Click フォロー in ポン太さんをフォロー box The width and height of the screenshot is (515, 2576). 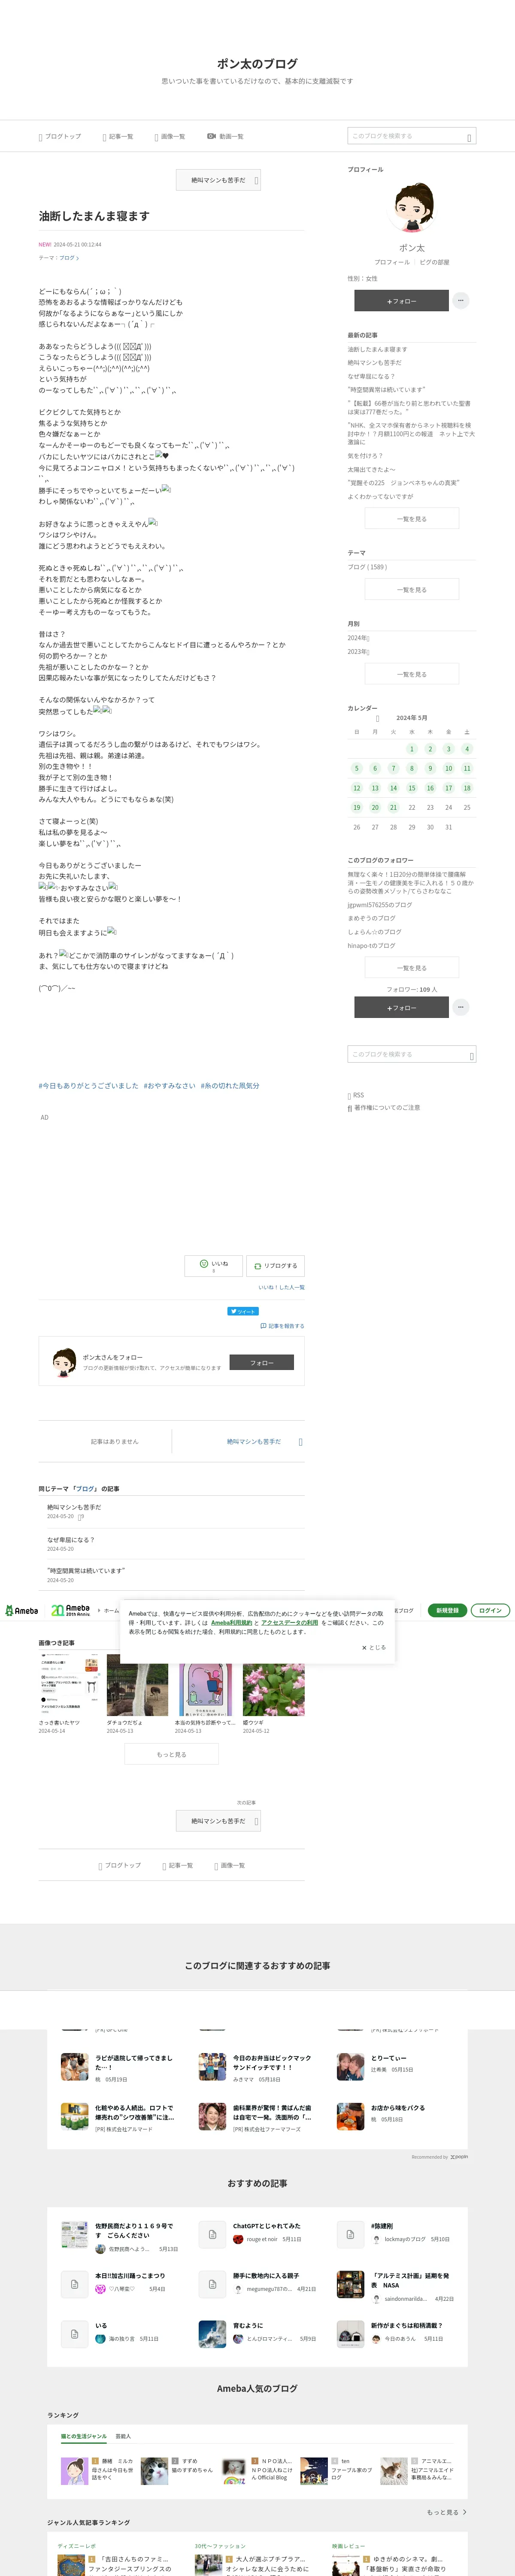point(262,1362)
